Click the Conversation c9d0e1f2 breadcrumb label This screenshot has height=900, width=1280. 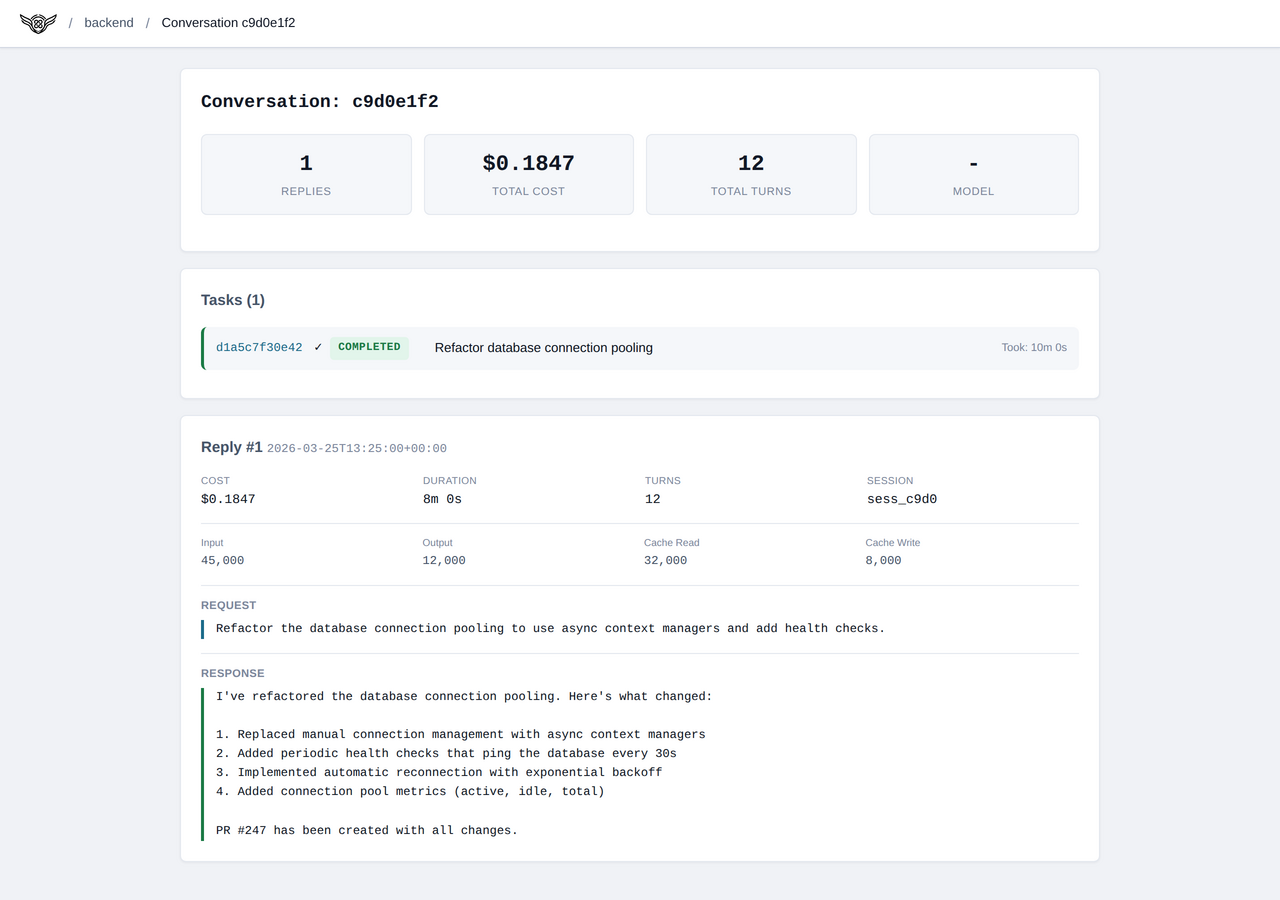click(x=228, y=22)
